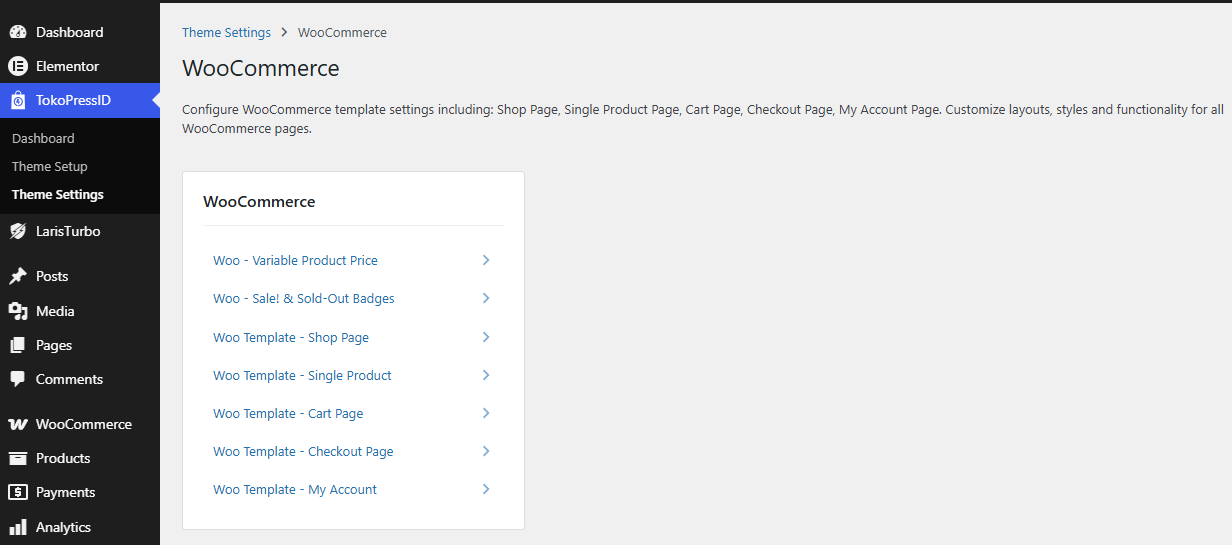1232x545 pixels.
Task: Click the TokoPressID bag icon
Action: tap(18, 100)
